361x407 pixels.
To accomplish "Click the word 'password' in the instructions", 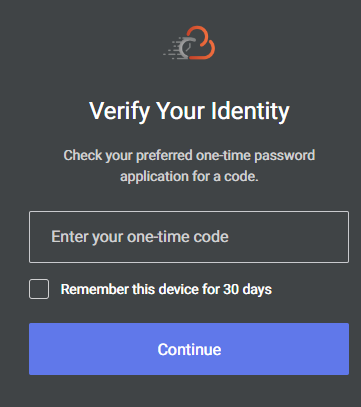I will (285, 155).
